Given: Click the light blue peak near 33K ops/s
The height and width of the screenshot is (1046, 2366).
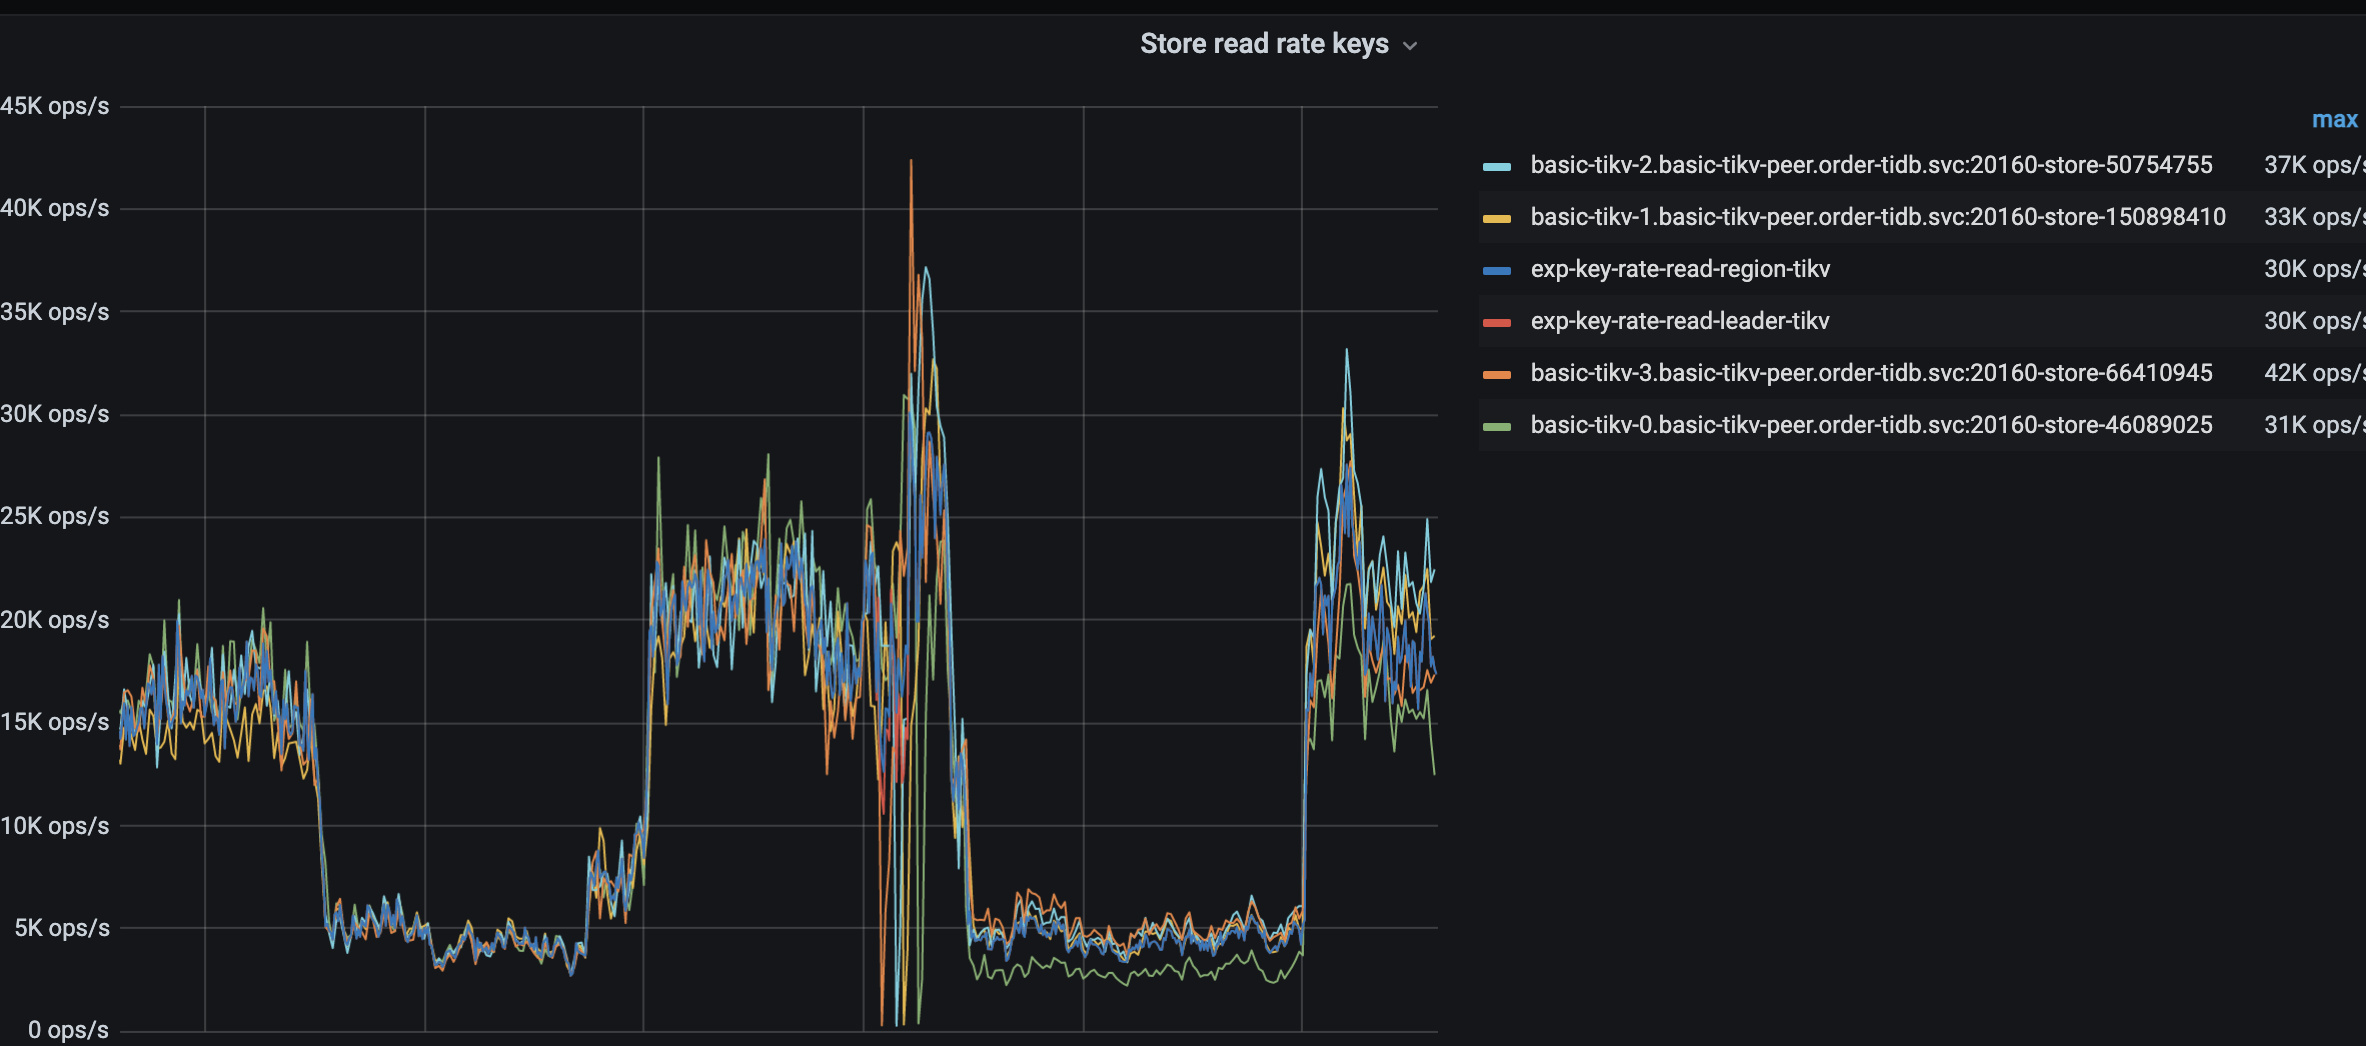Looking at the screenshot, I should point(1347,352).
